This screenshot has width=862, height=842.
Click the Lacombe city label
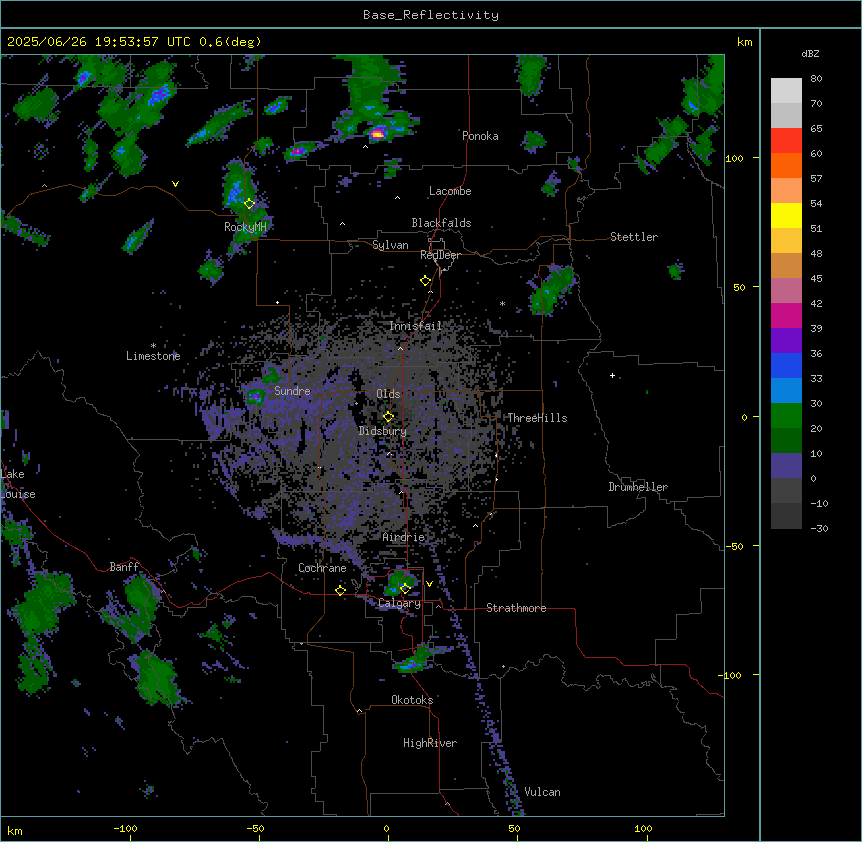[x=450, y=191]
